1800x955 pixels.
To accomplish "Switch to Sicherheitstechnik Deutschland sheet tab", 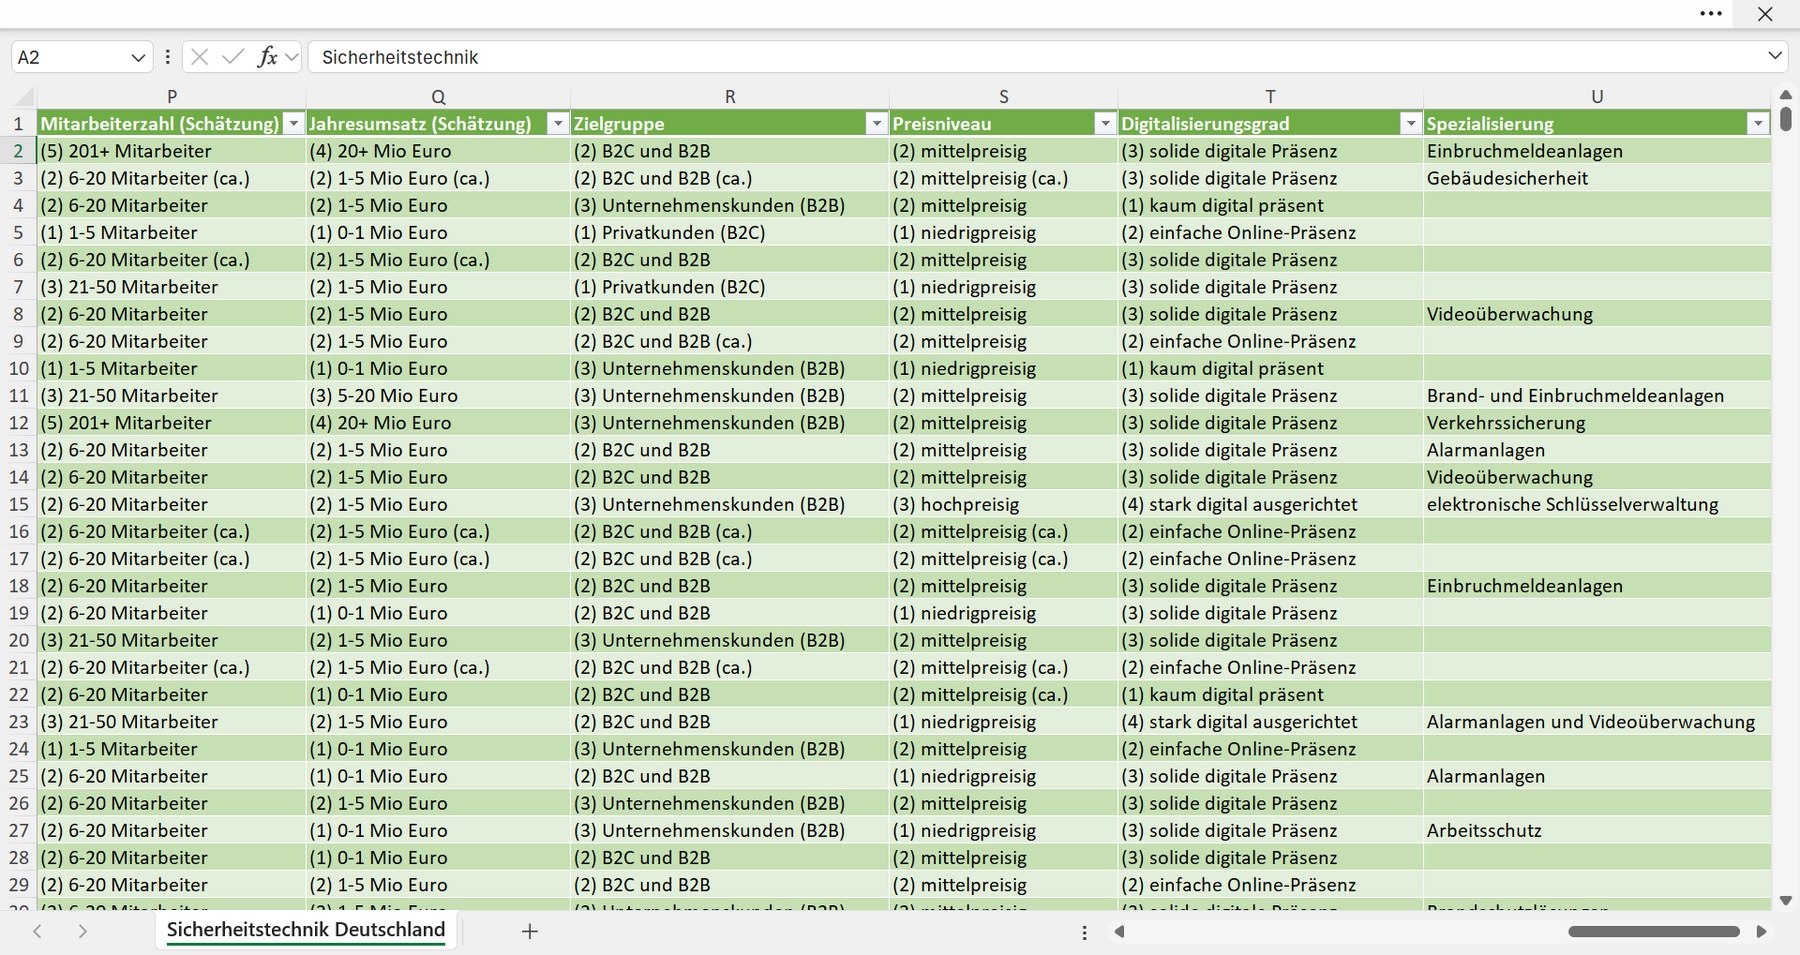I will [x=306, y=930].
